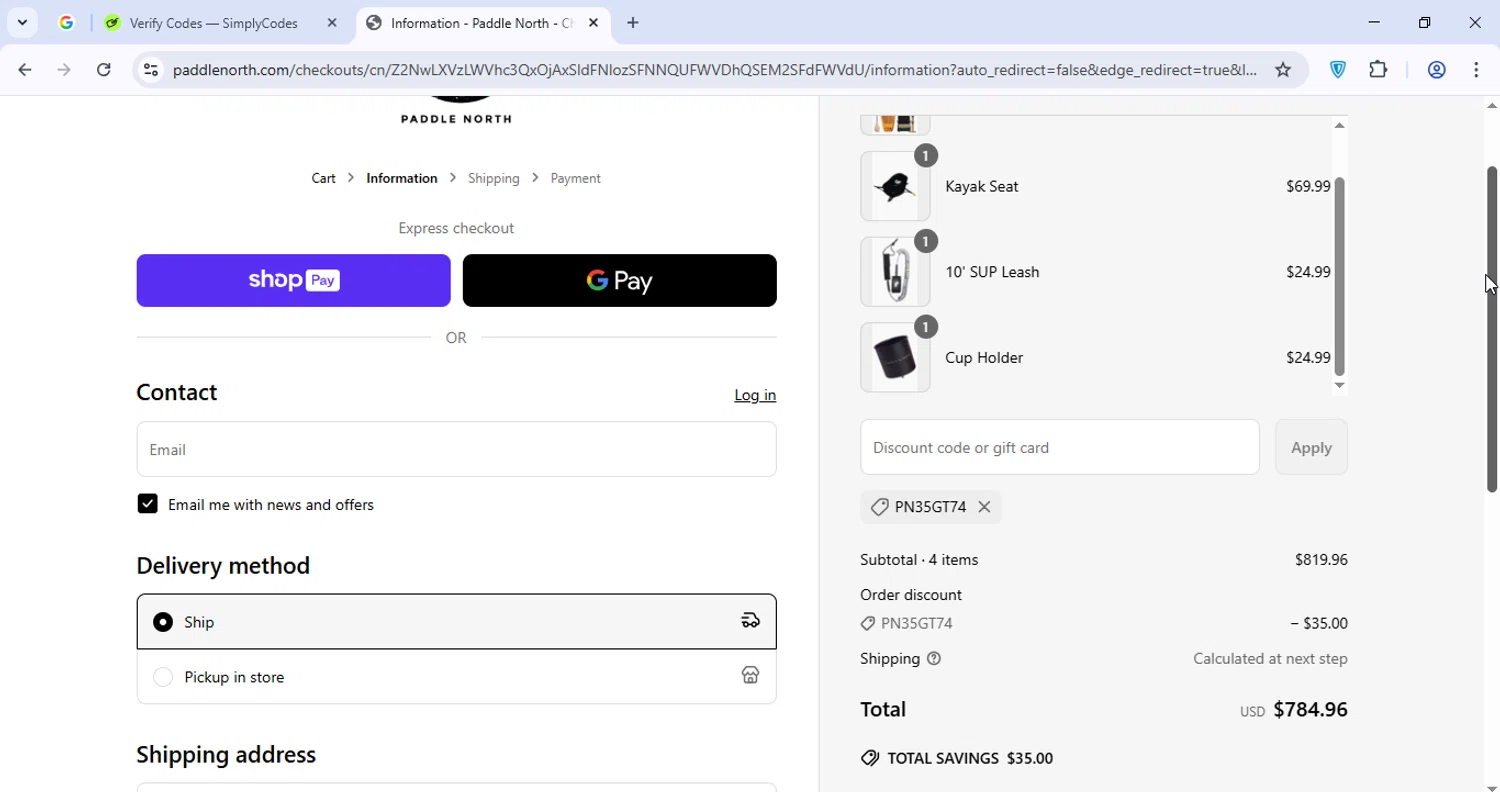Screen dimensions: 1500x792
Task: Bookmark this page with the star icon
Action: (1283, 70)
